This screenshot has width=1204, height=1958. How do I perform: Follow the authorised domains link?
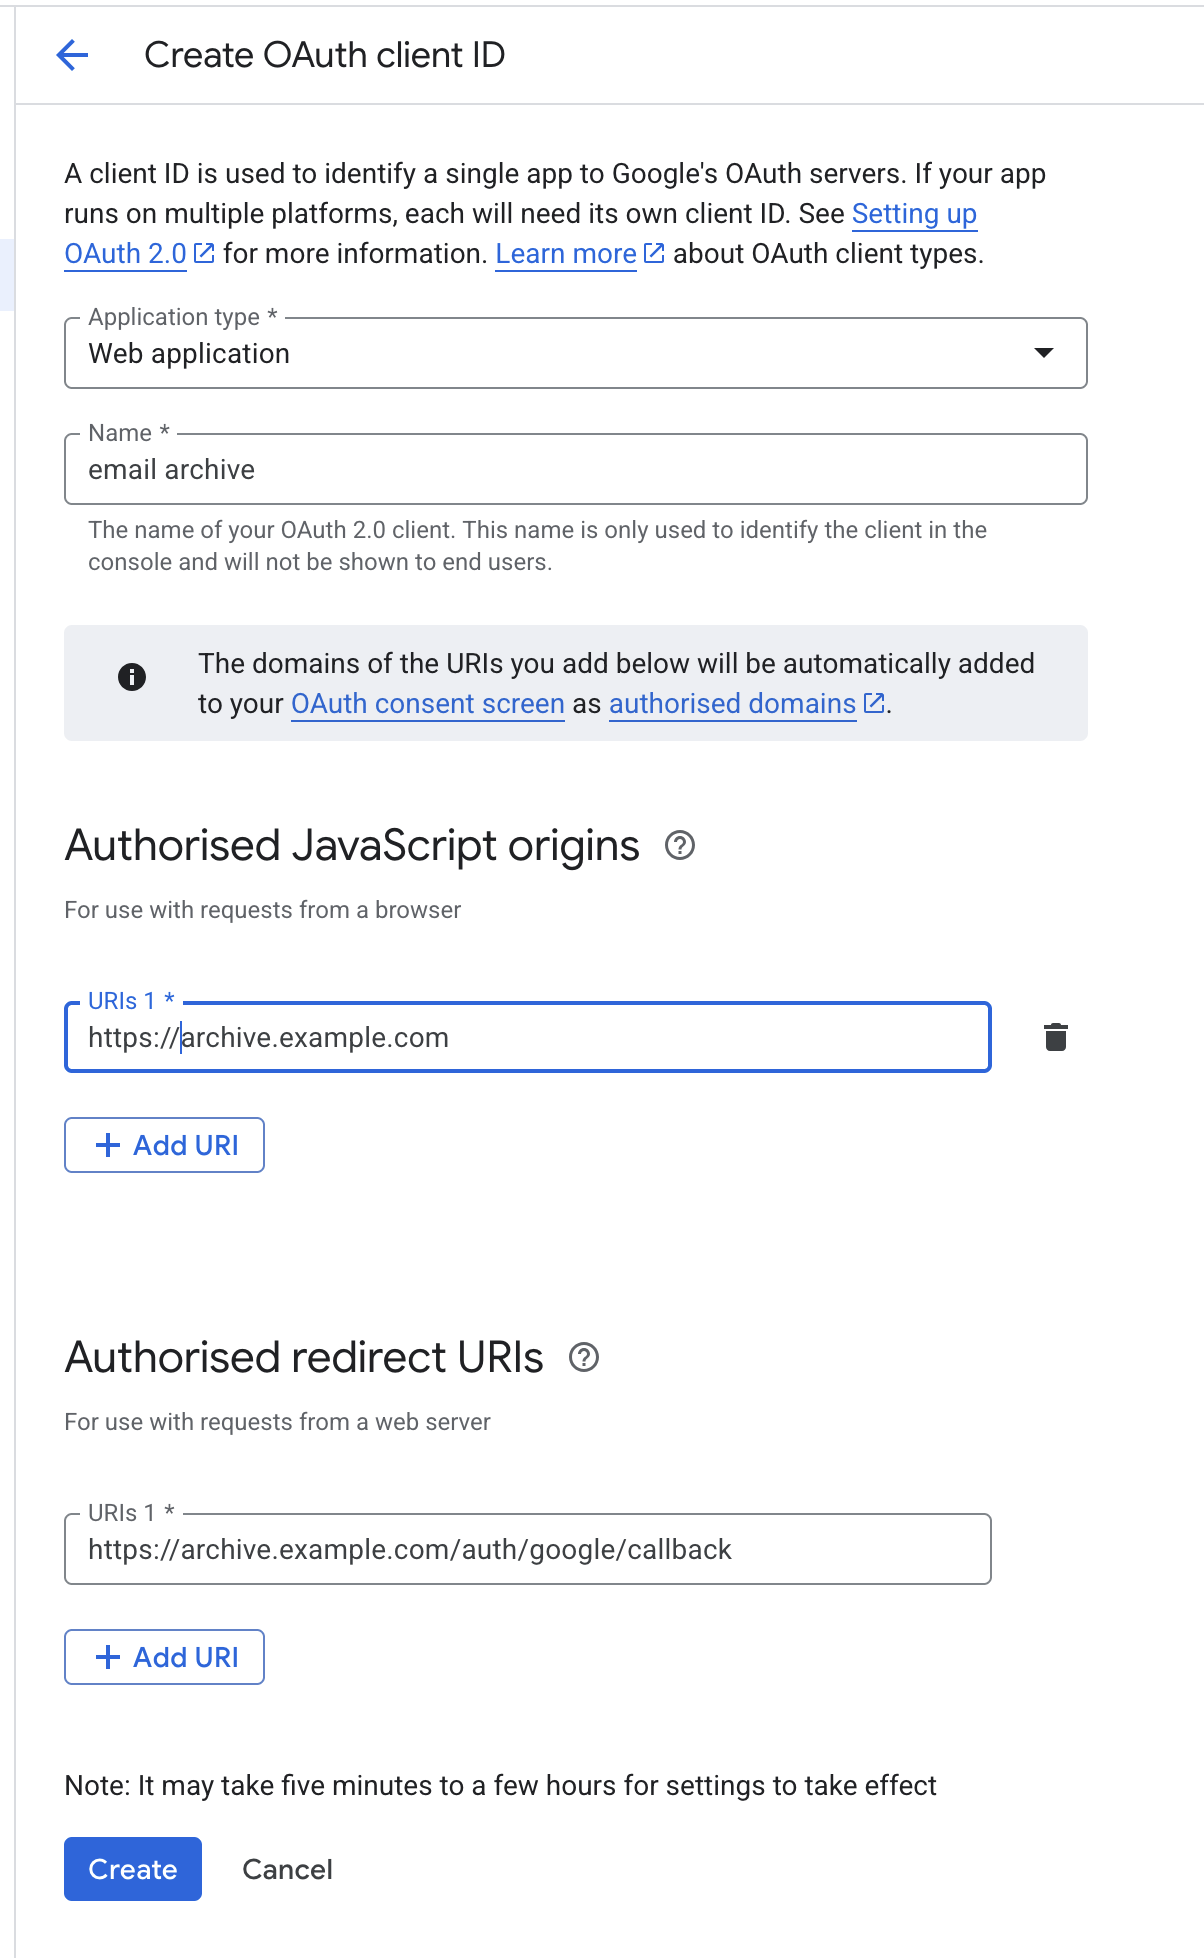point(732,704)
